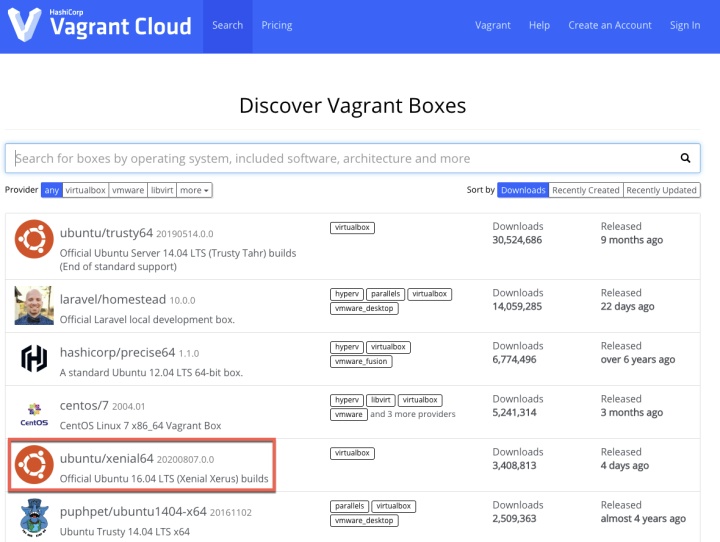Click vmware tag on centos/7 row
This screenshot has width=720, height=542.
click(349, 414)
